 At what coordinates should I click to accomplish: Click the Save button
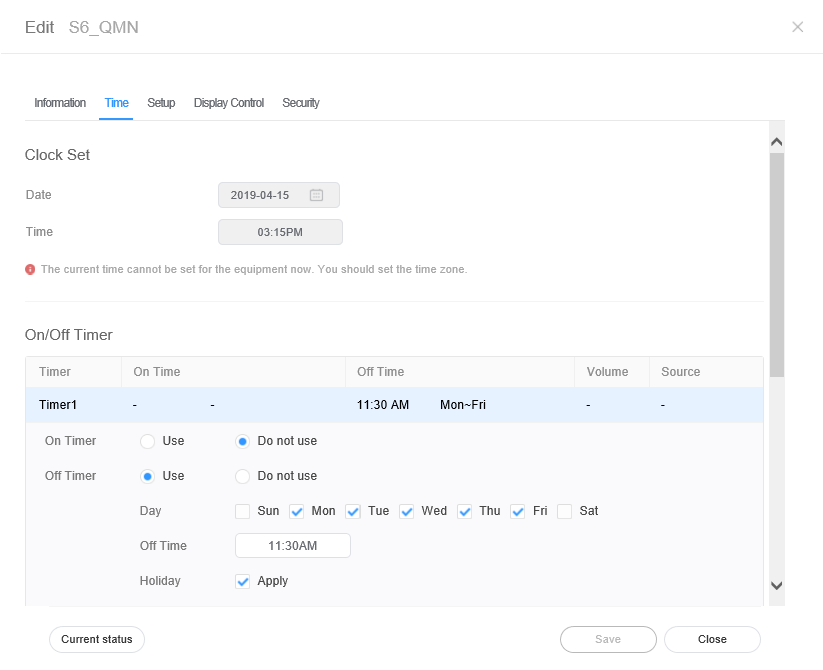click(608, 639)
